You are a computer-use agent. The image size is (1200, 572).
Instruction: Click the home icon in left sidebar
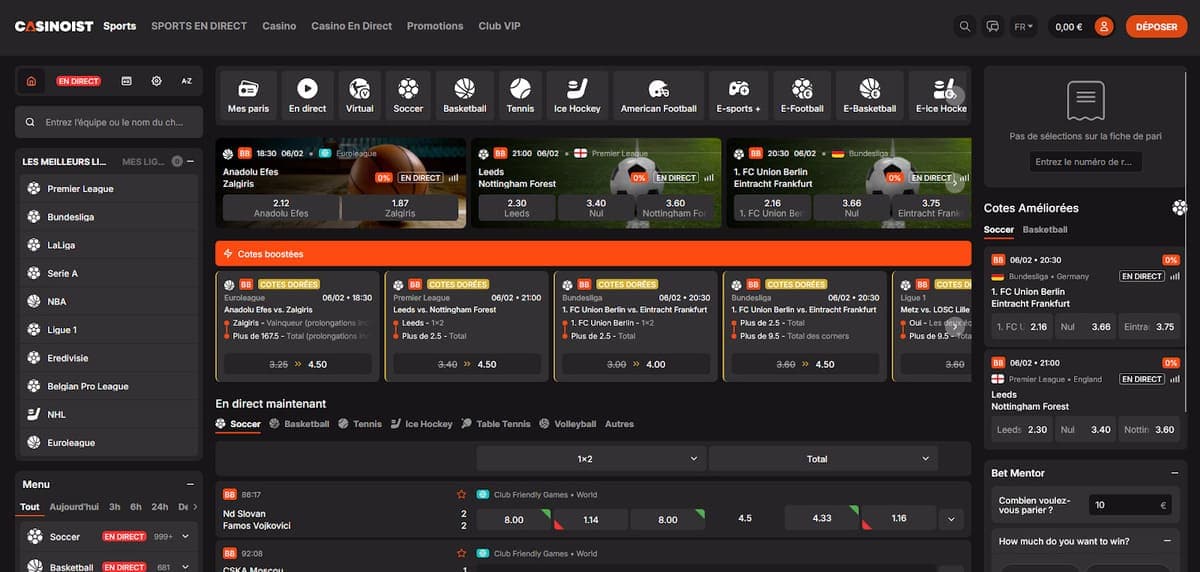[31, 81]
